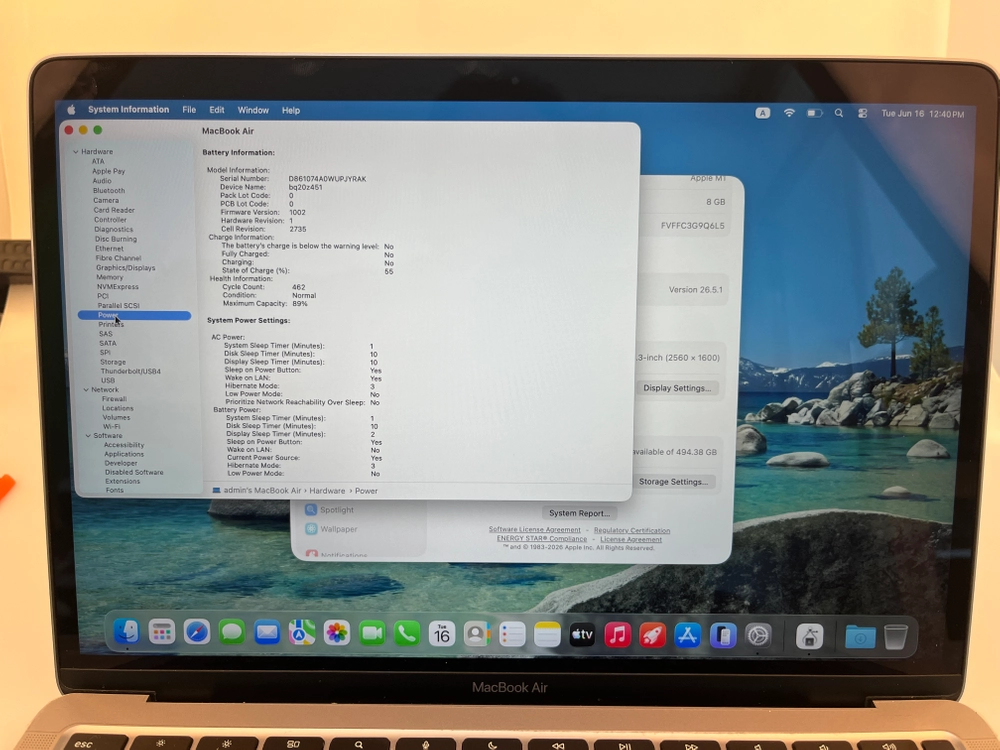The image size is (1000, 750).
Task: Select Bluetooth in Hardware list
Action: tap(109, 191)
